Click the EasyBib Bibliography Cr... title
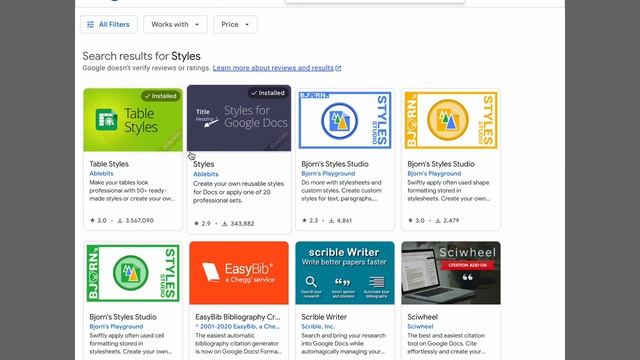The width and height of the screenshot is (640, 360). click(238, 317)
